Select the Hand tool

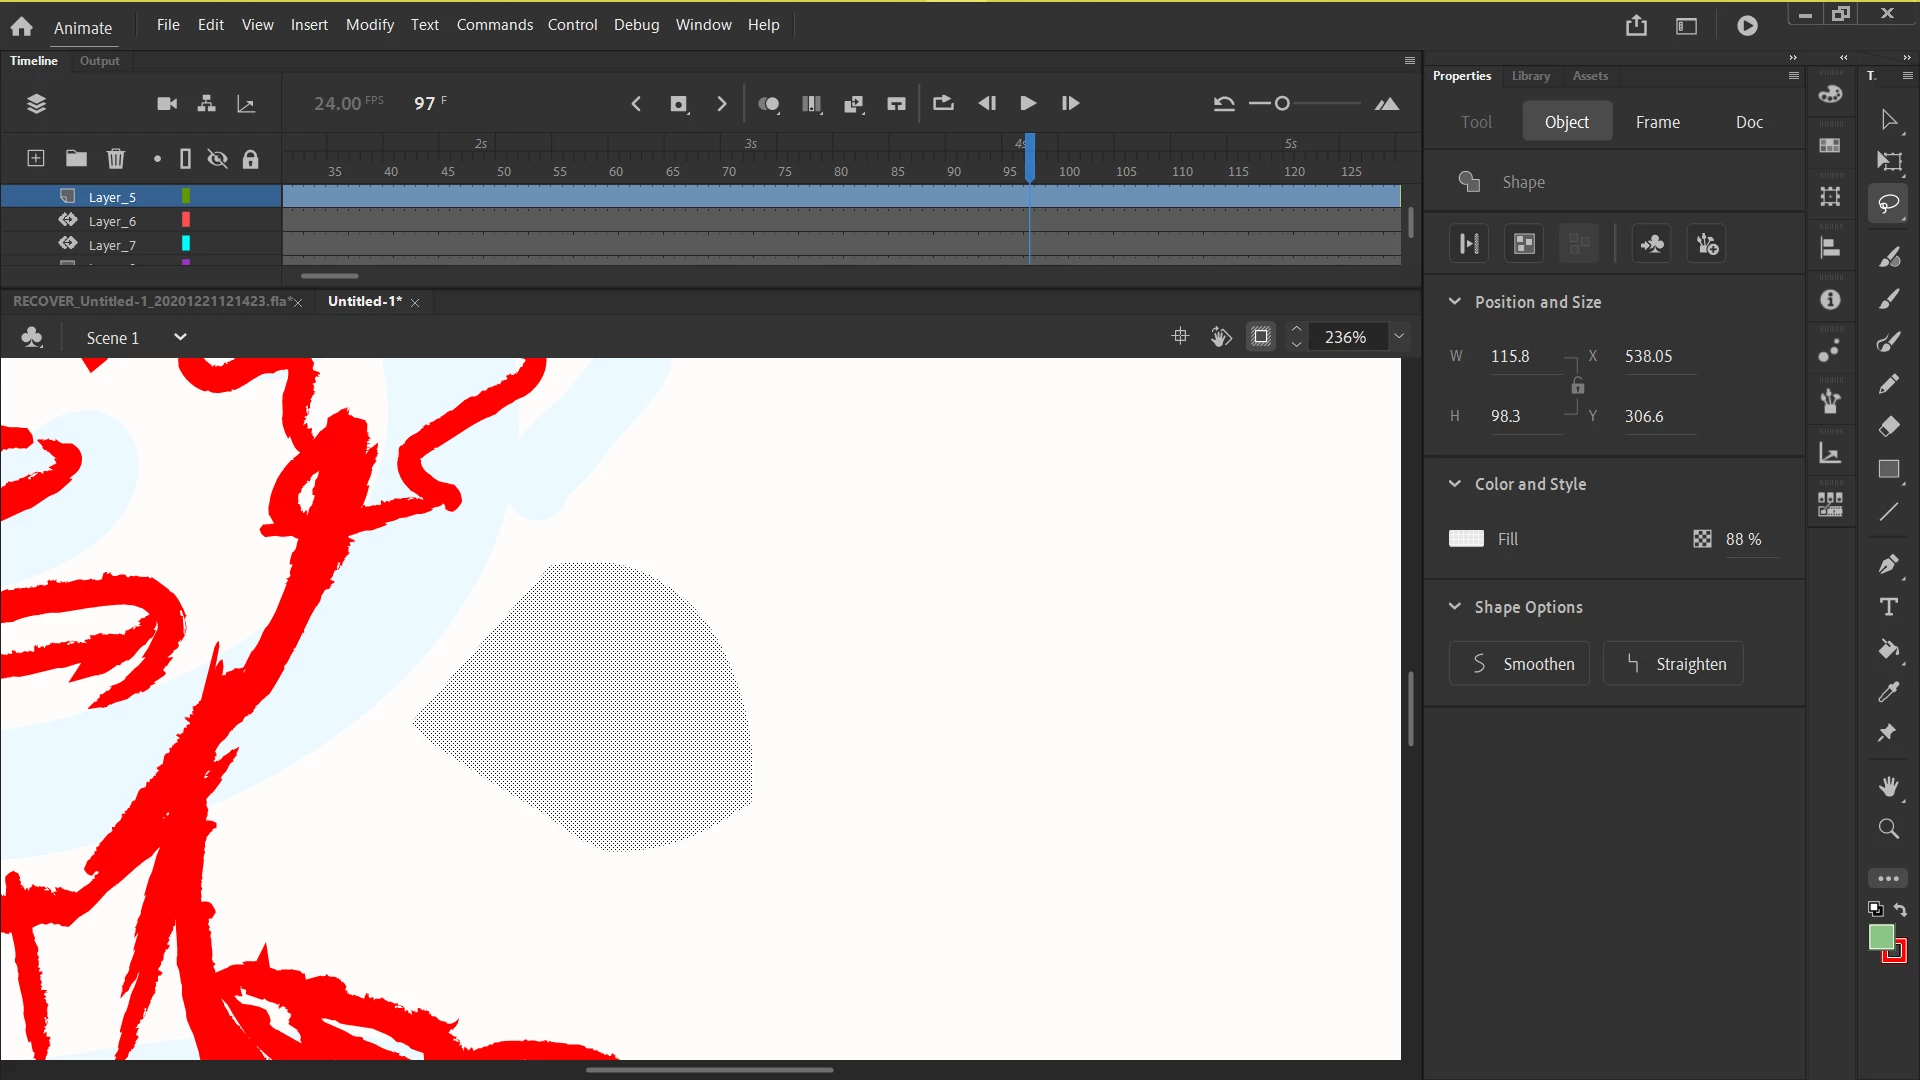click(1888, 787)
